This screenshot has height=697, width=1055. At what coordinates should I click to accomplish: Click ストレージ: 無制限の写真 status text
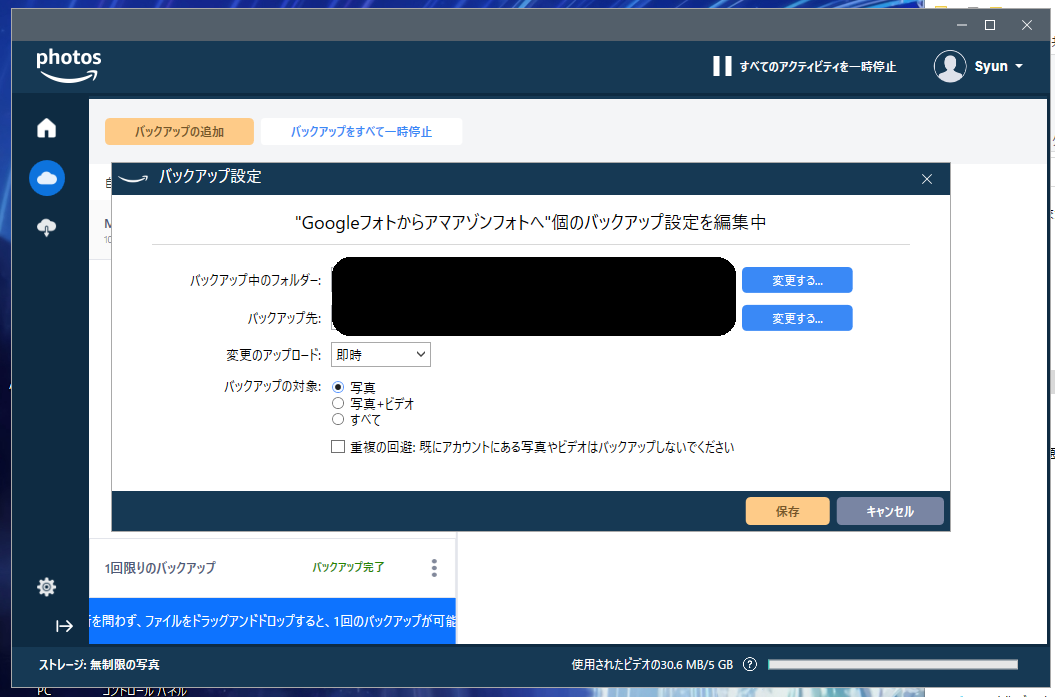coord(99,665)
